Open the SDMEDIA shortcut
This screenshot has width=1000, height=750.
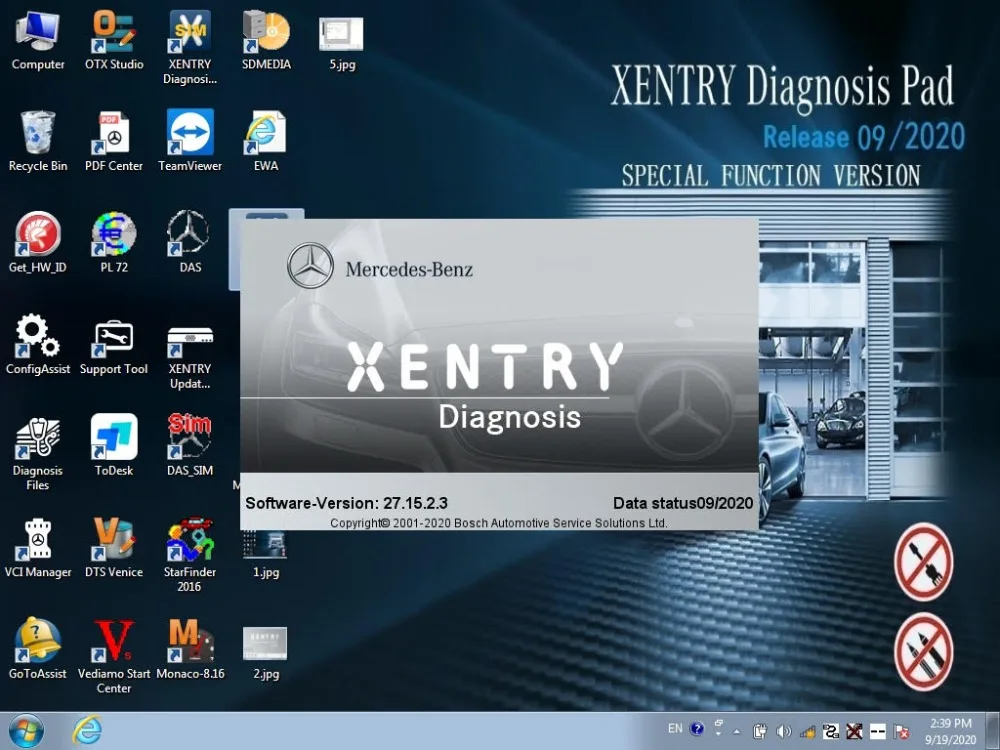coord(266,40)
